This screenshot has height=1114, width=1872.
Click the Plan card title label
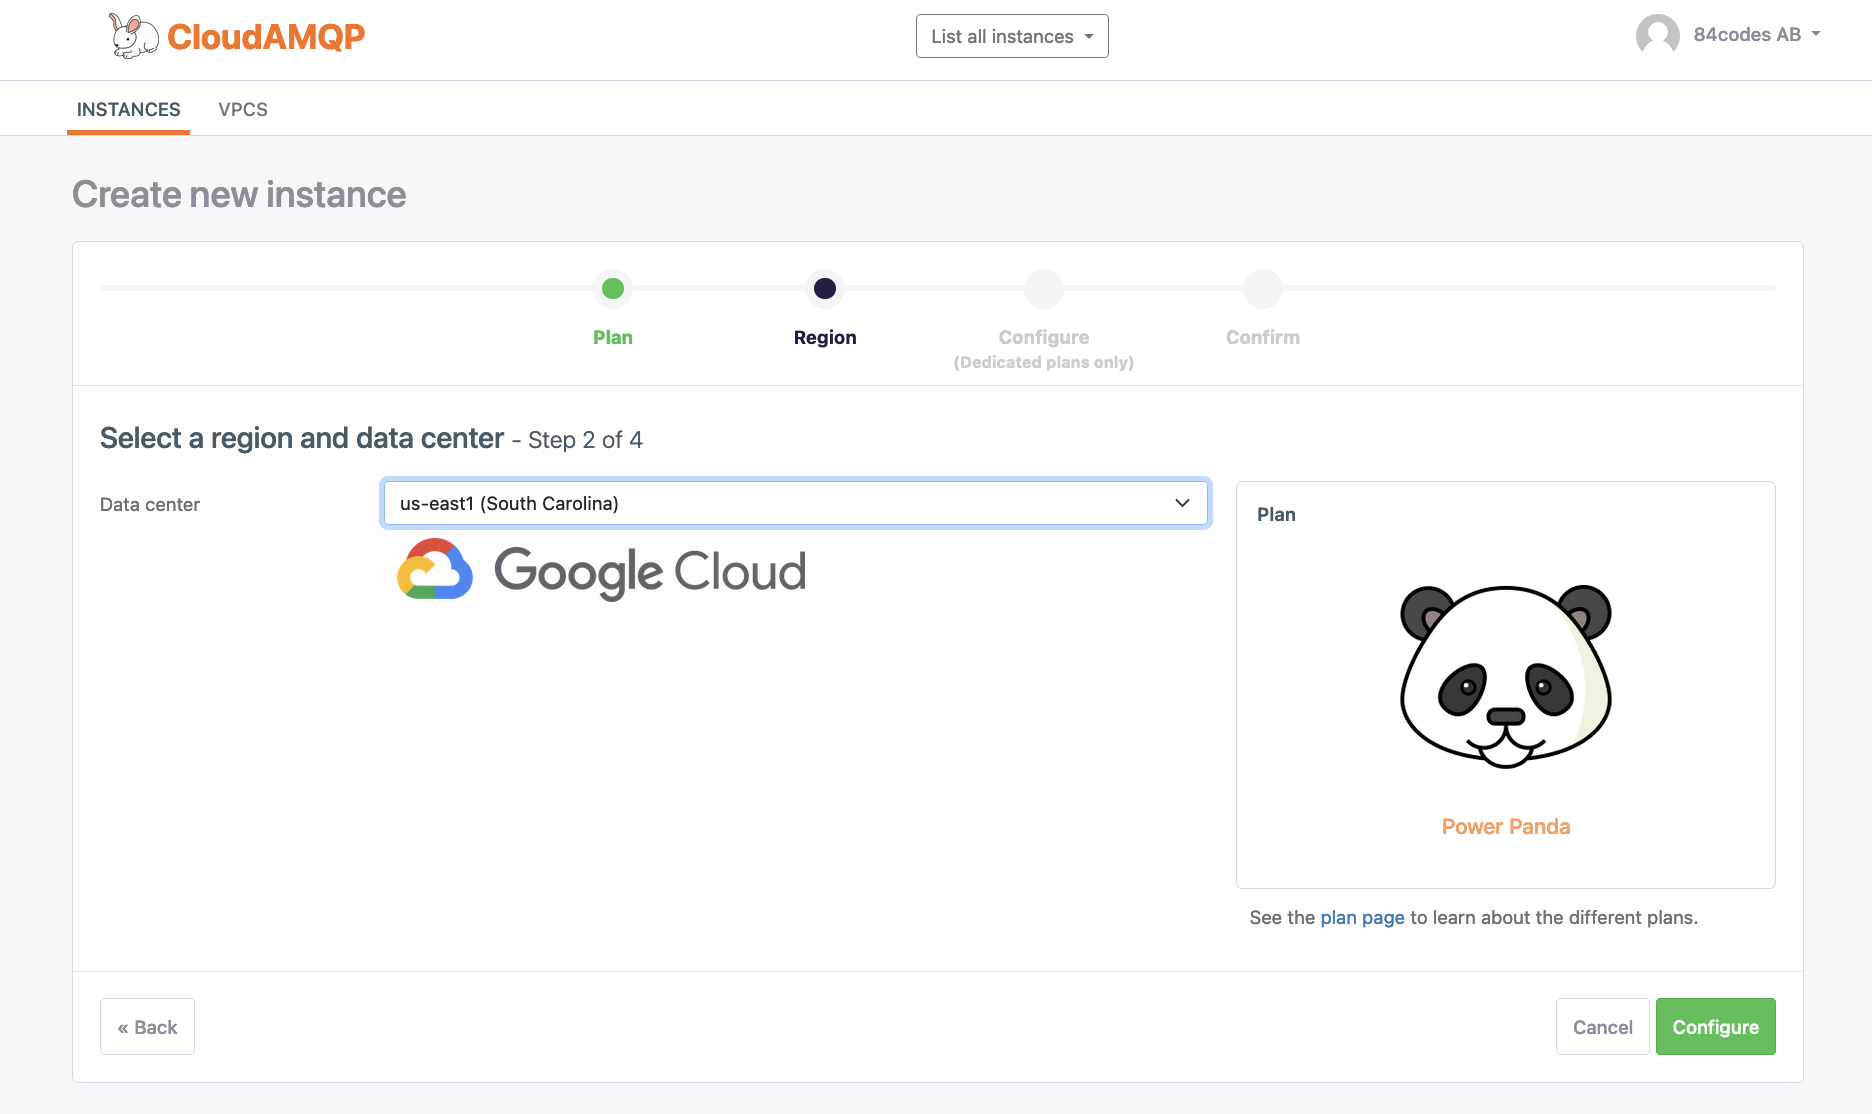click(x=1276, y=515)
